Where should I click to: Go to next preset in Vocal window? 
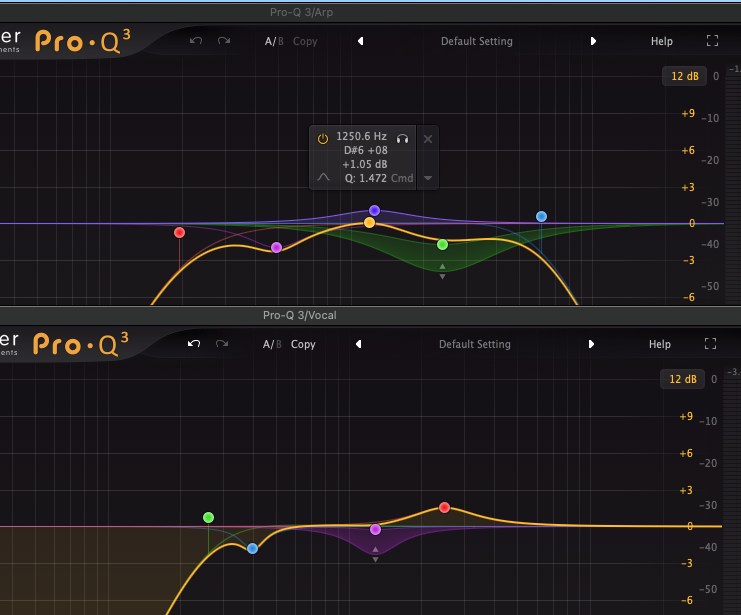click(x=591, y=344)
